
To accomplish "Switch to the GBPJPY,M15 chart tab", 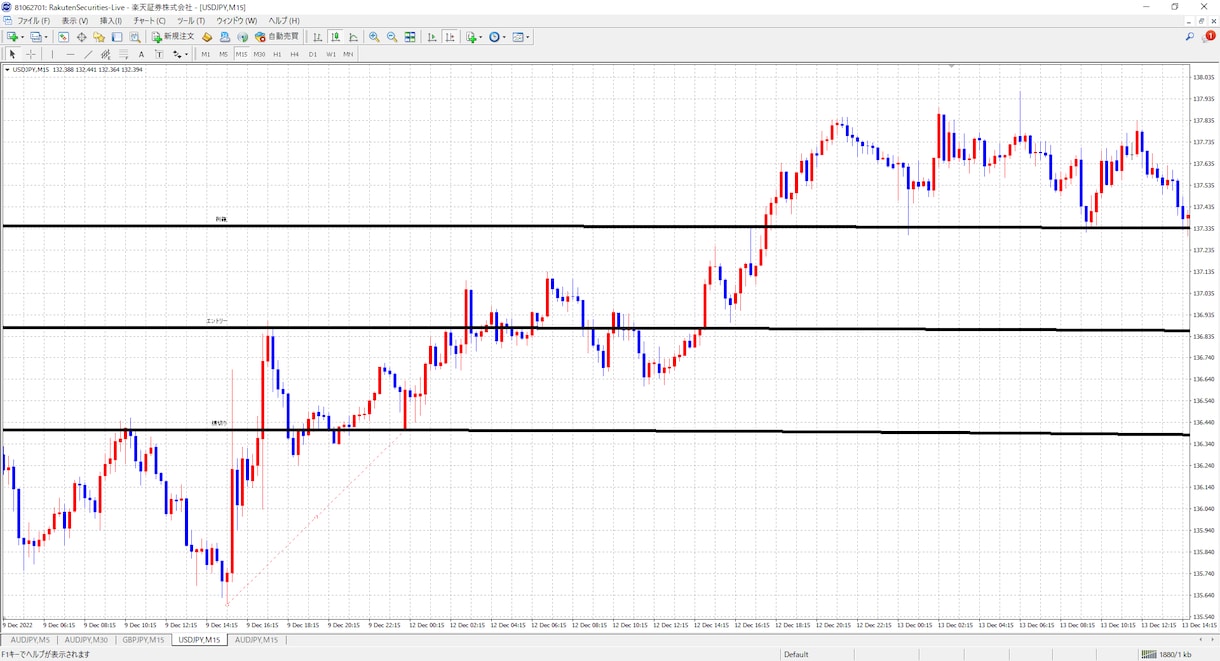I will [x=143, y=640].
